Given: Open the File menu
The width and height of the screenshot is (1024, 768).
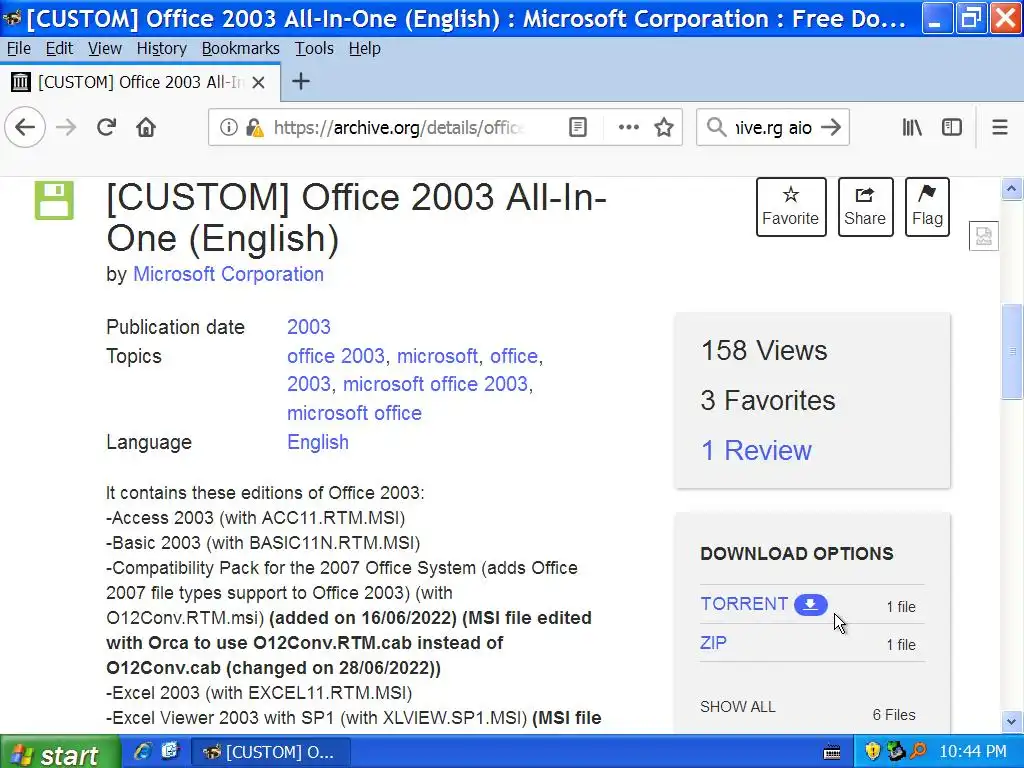Looking at the screenshot, I should [19, 48].
